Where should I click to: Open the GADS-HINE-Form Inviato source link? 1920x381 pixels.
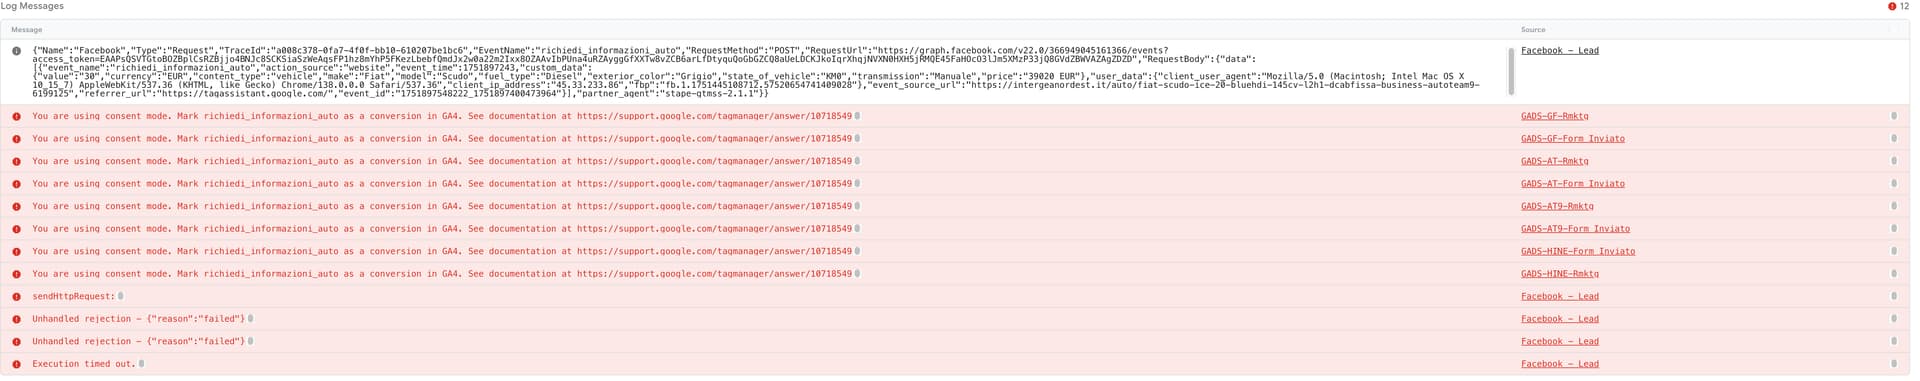[1577, 251]
